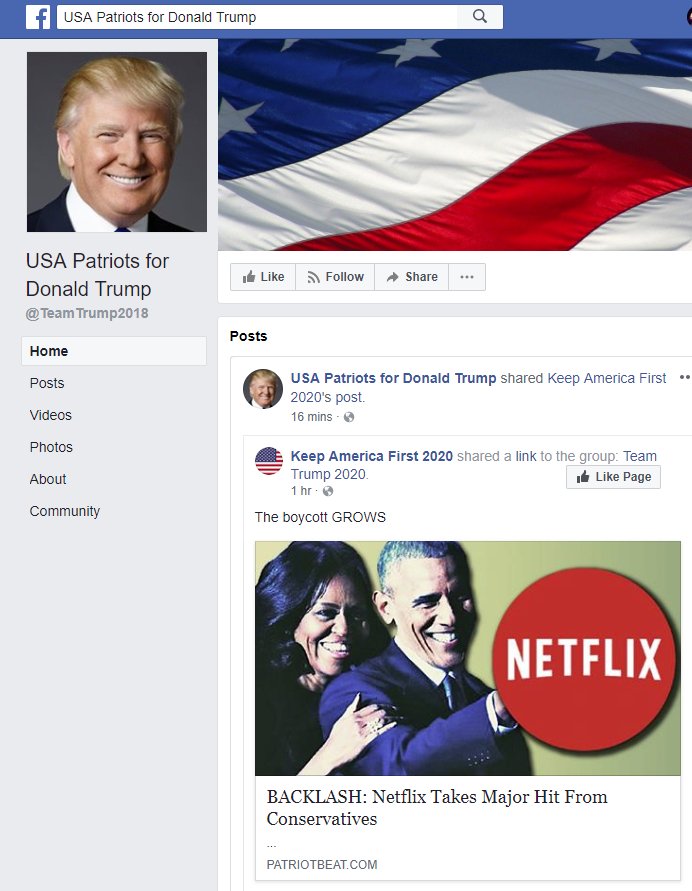
Task: Open the Keep America First 2020's post link
Action: click(x=478, y=387)
